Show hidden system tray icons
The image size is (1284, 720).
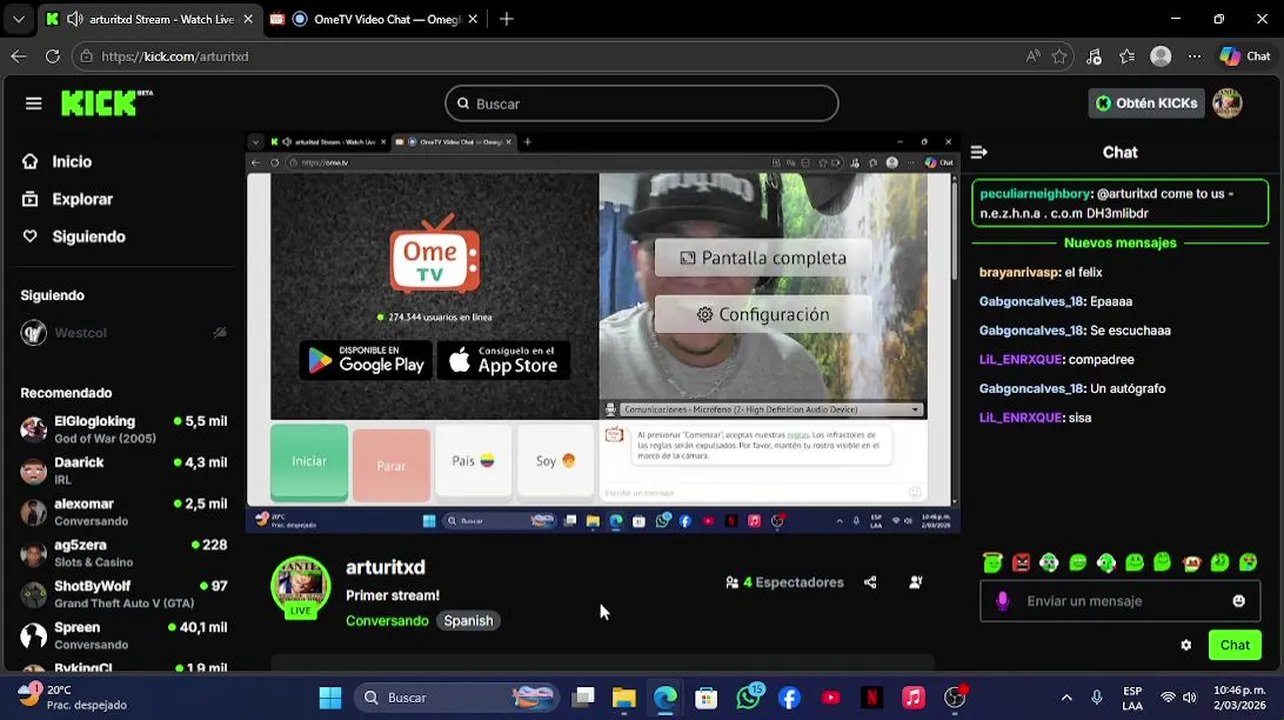point(1066,697)
